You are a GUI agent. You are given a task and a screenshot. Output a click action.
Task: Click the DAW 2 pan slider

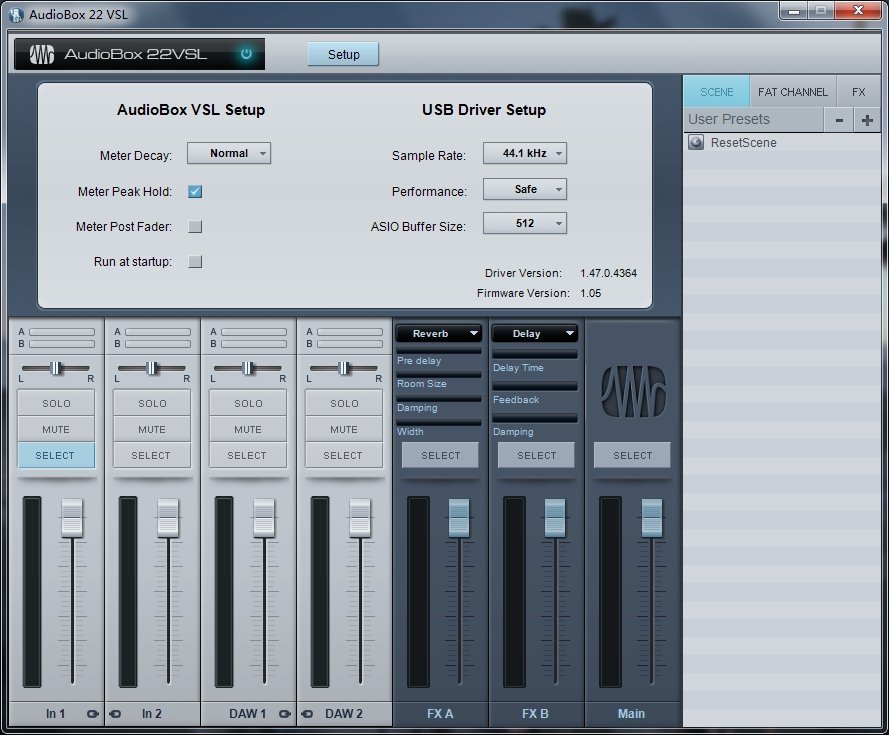pos(344,368)
